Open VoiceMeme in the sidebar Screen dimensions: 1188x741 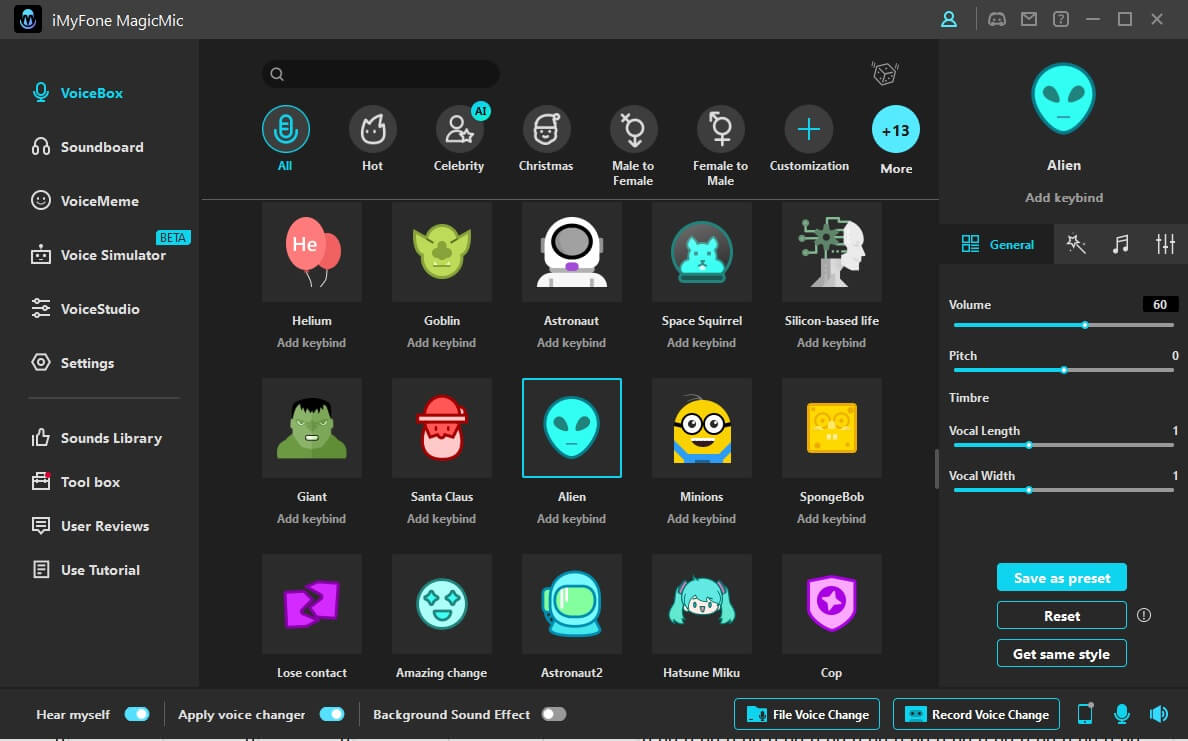pos(85,201)
